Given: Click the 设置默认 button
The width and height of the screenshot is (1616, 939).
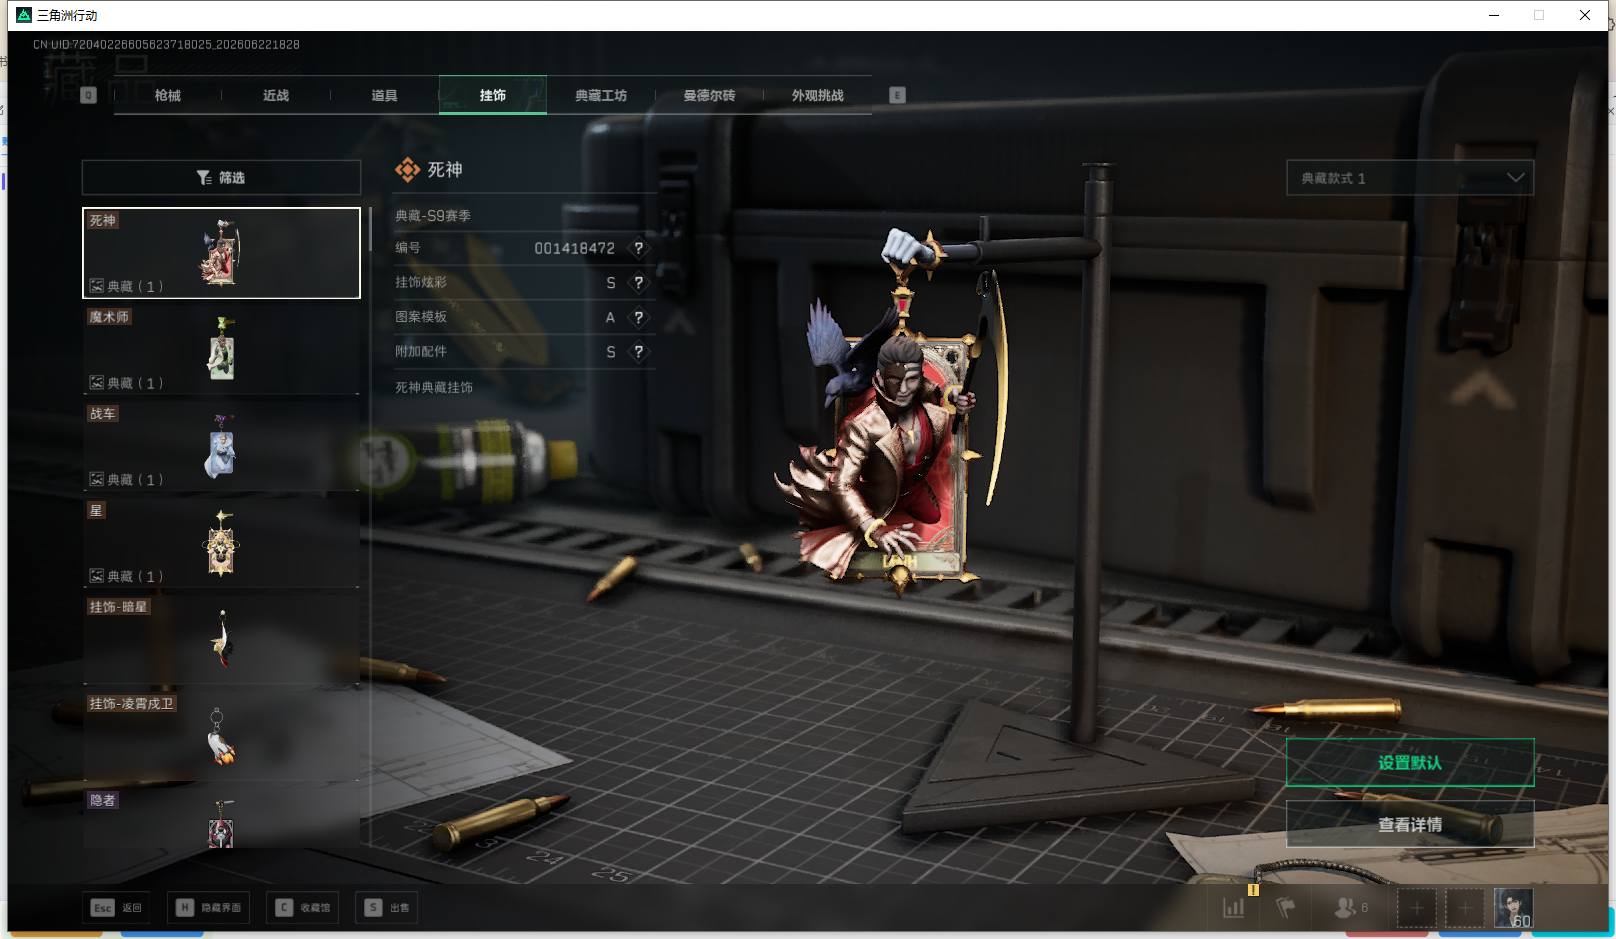Looking at the screenshot, I should (1410, 763).
